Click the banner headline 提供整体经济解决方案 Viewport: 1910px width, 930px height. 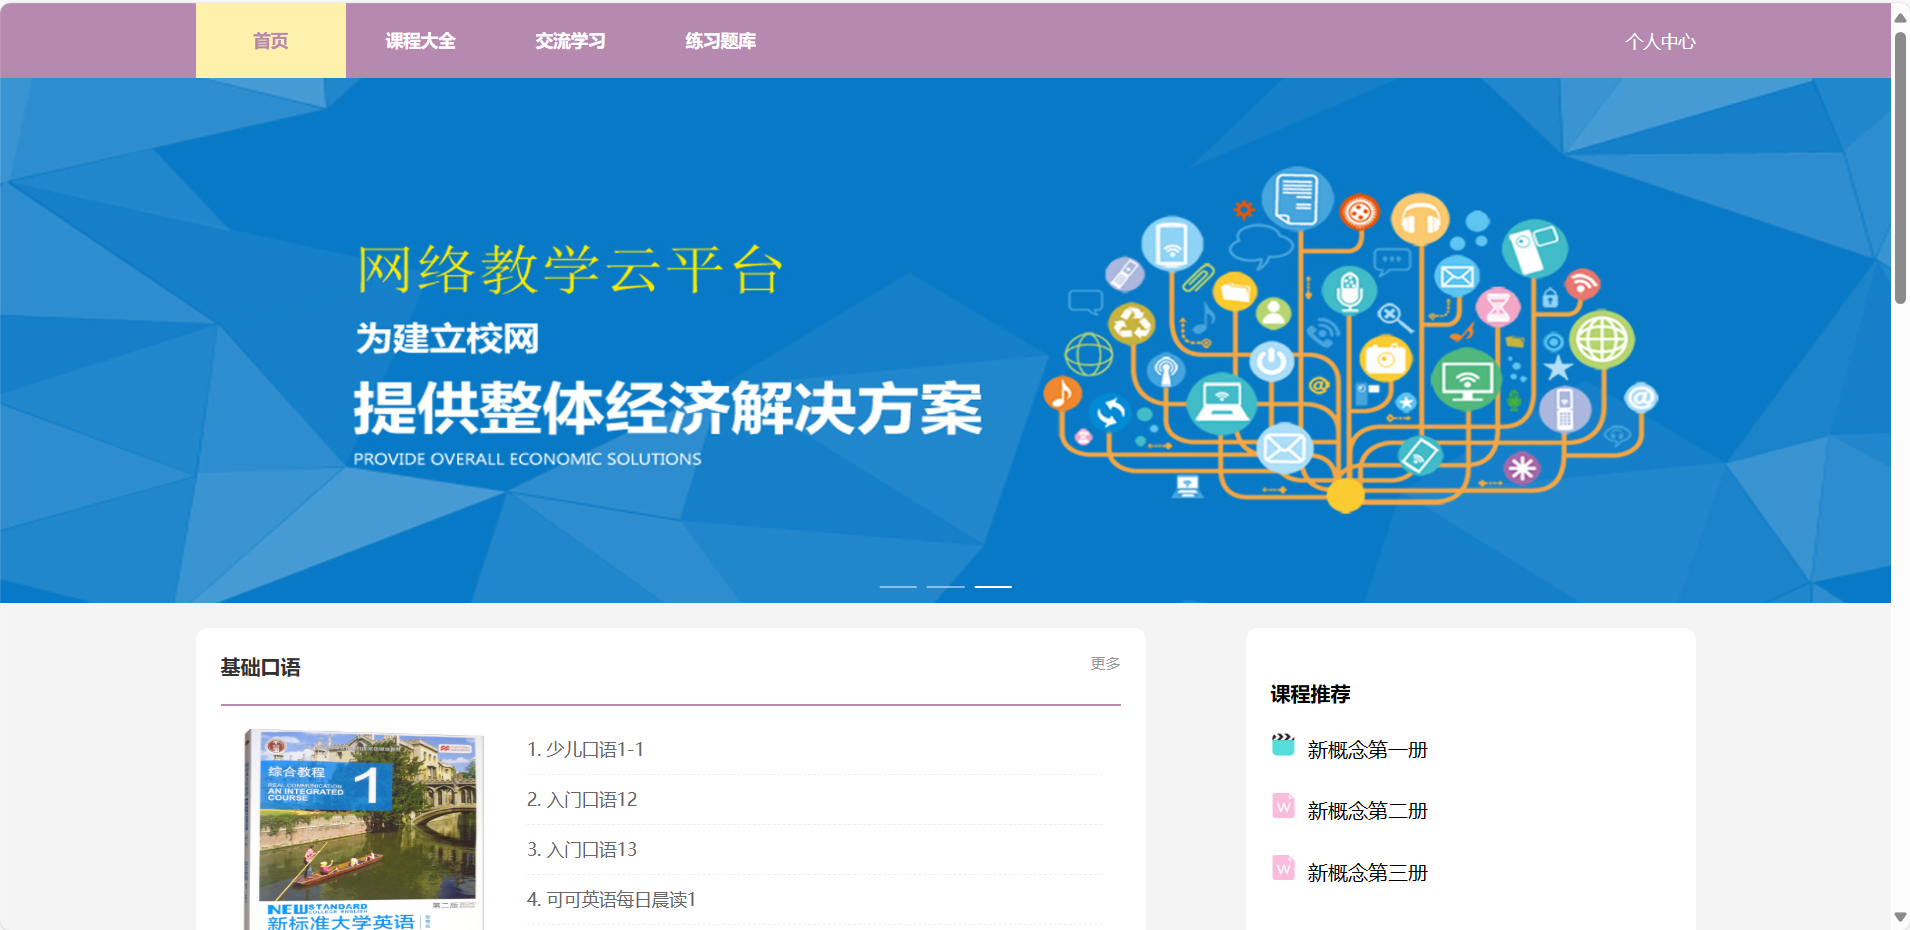[667, 409]
